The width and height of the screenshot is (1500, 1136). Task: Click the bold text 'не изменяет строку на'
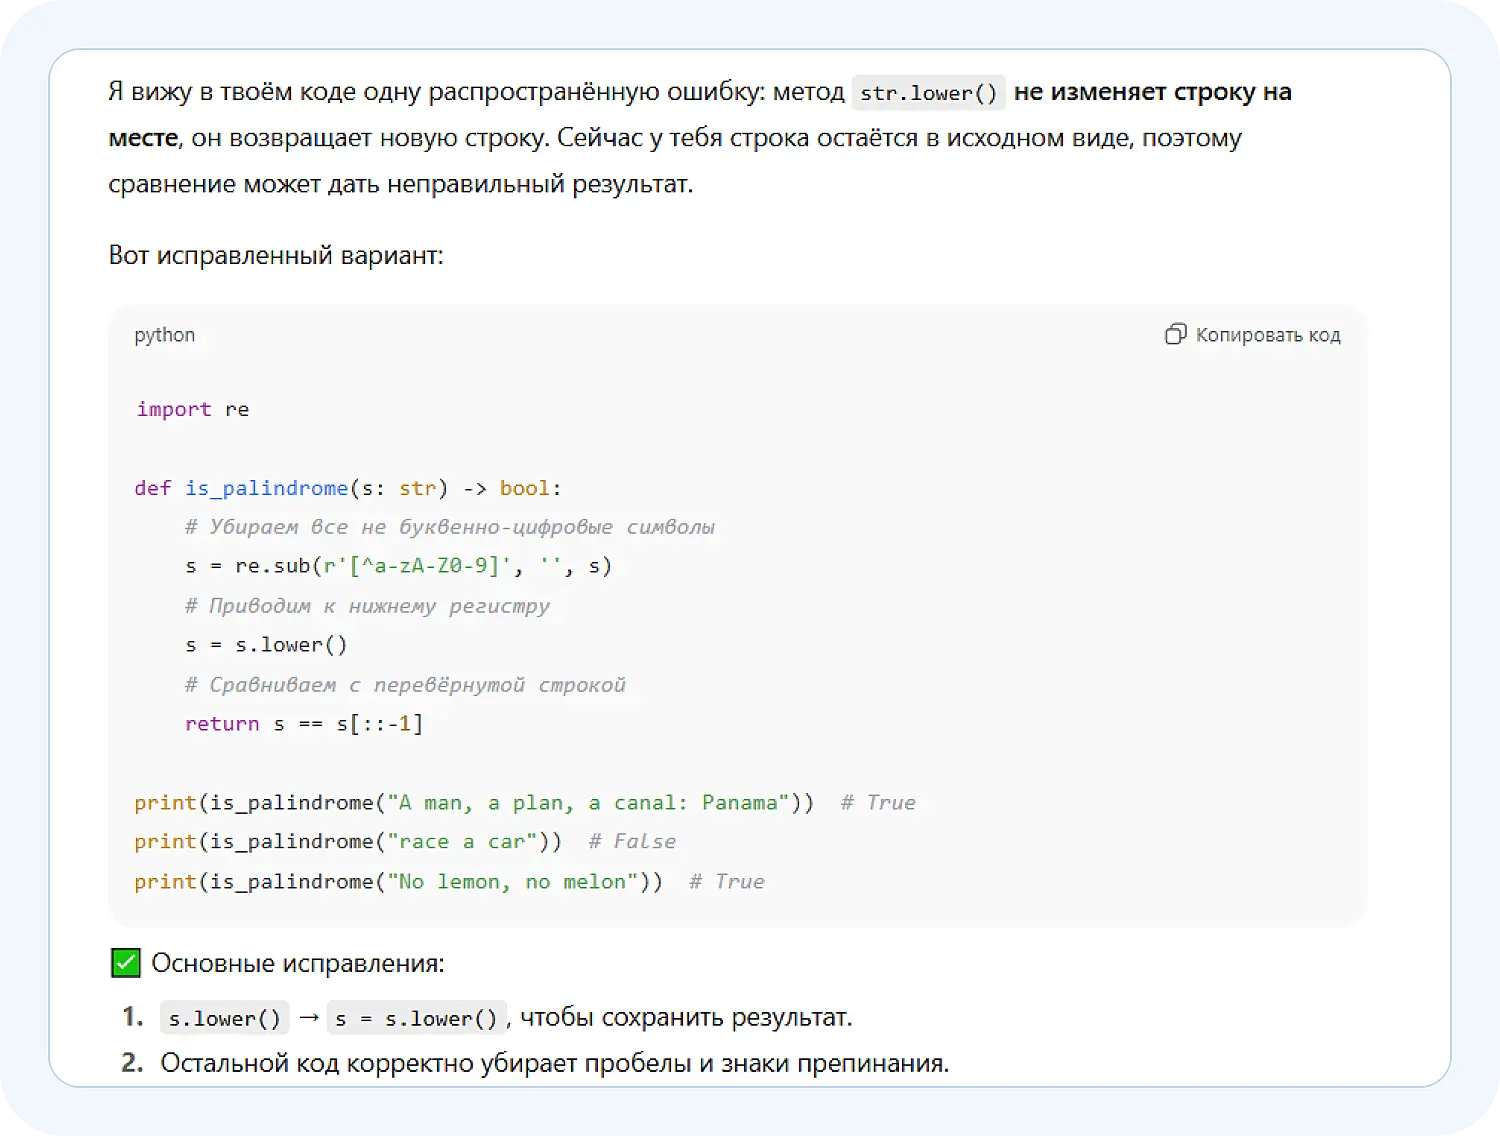[x=1153, y=92]
